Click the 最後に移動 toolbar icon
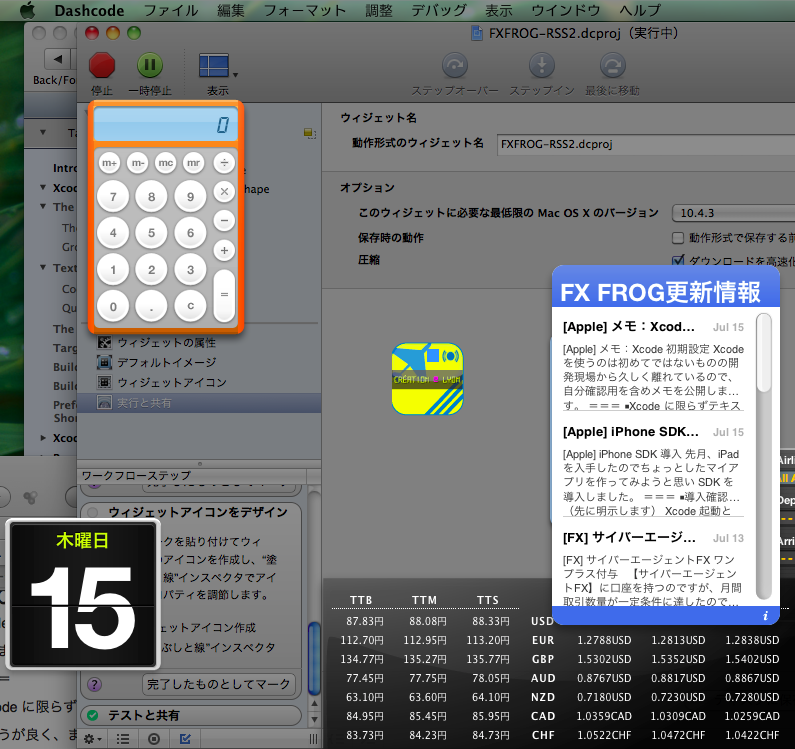Screen dimensions: 795x749 613,66
